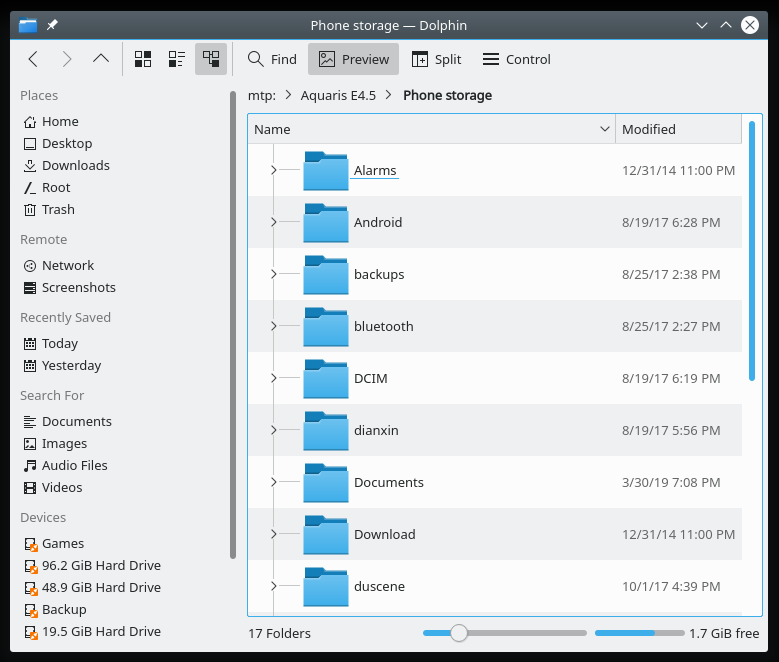Click the file list vertical scrollbar

(752, 250)
